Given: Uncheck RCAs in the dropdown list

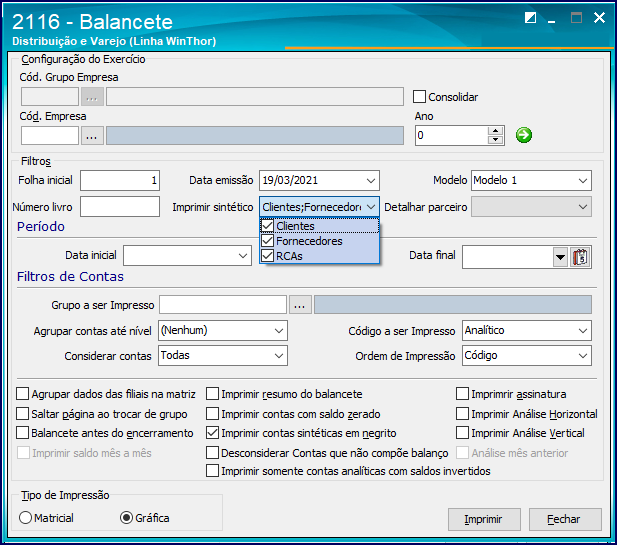Looking at the screenshot, I should click(268, 256).
